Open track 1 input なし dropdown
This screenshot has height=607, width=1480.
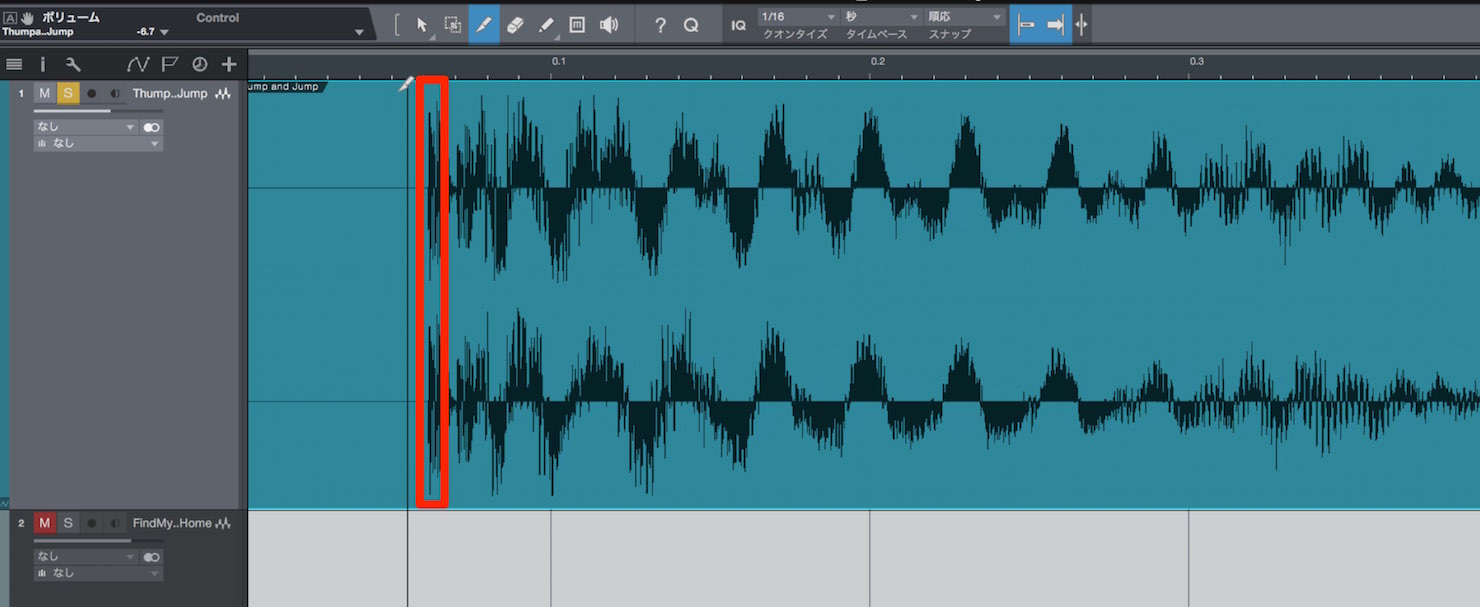(x=85, y=127)
